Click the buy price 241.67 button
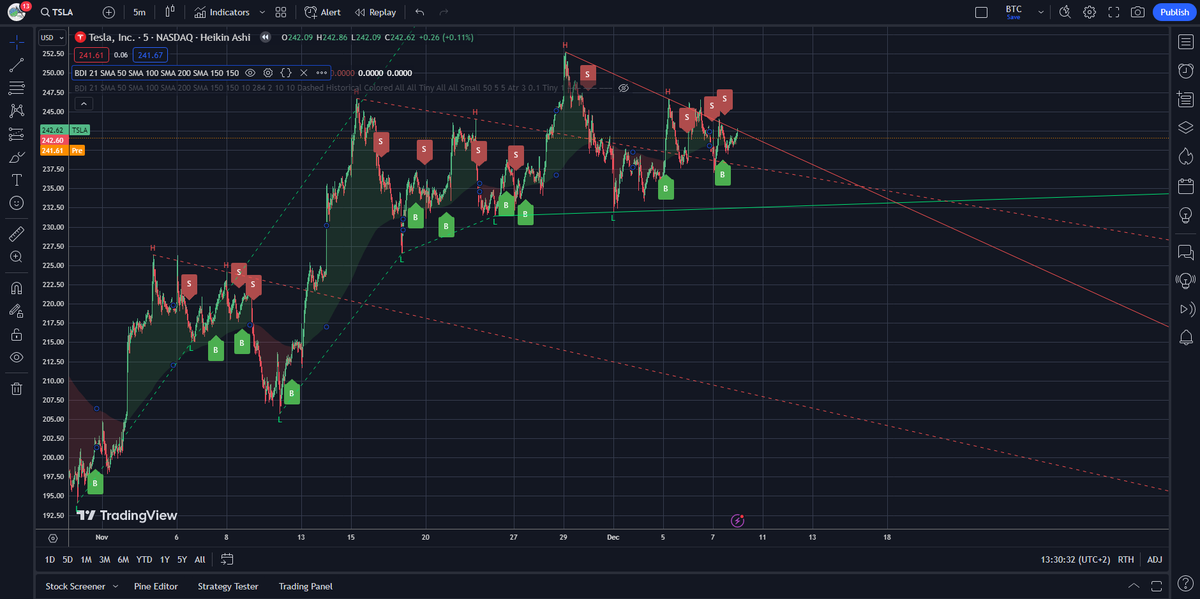Screen dimensions: 1200x599 (151, 55)
